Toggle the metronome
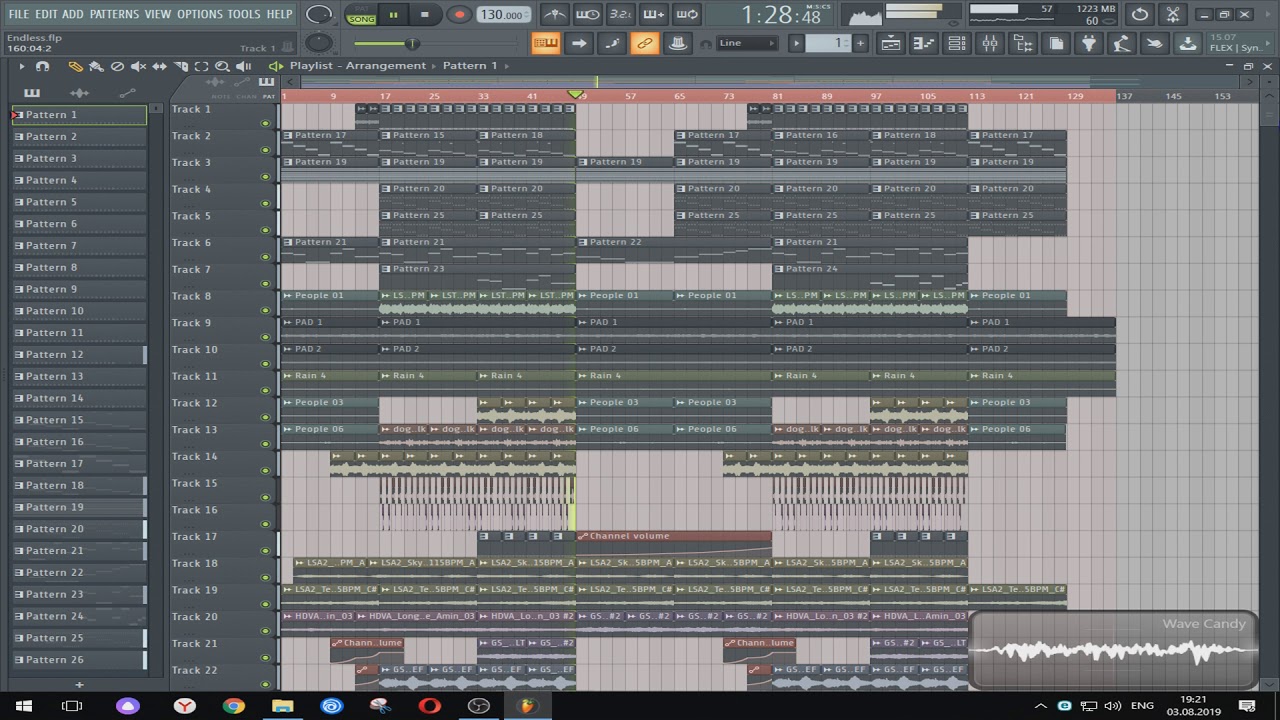 (x=554, y=14)
